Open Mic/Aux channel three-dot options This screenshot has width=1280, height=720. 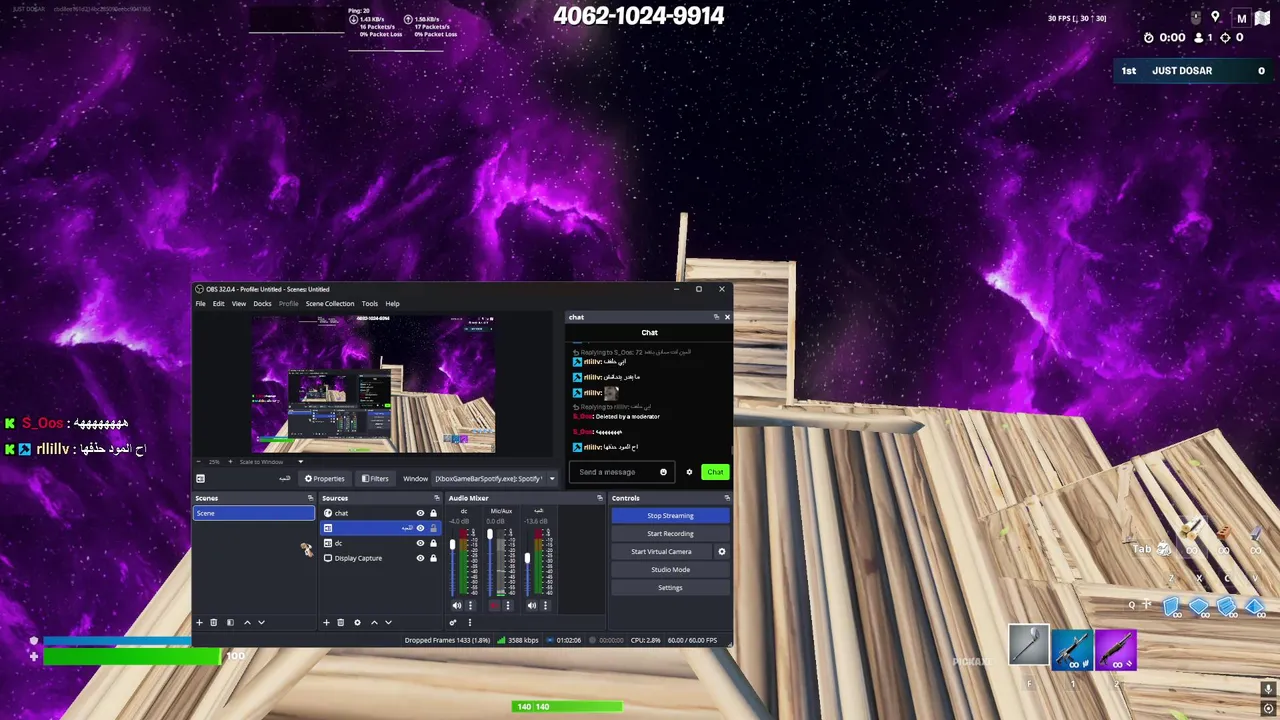pyautogui.click(x=507, y=605)
